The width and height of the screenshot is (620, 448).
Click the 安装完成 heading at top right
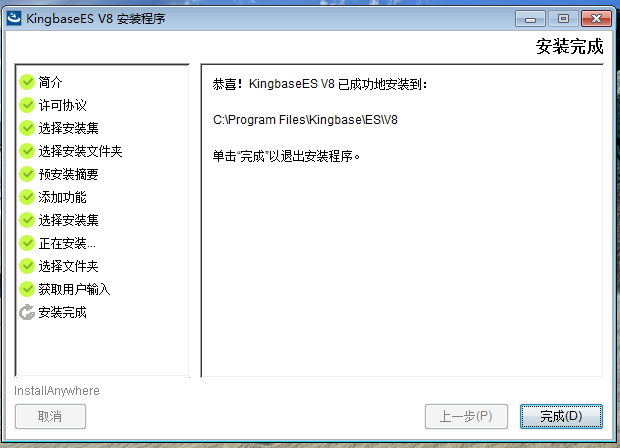(569, 47)
